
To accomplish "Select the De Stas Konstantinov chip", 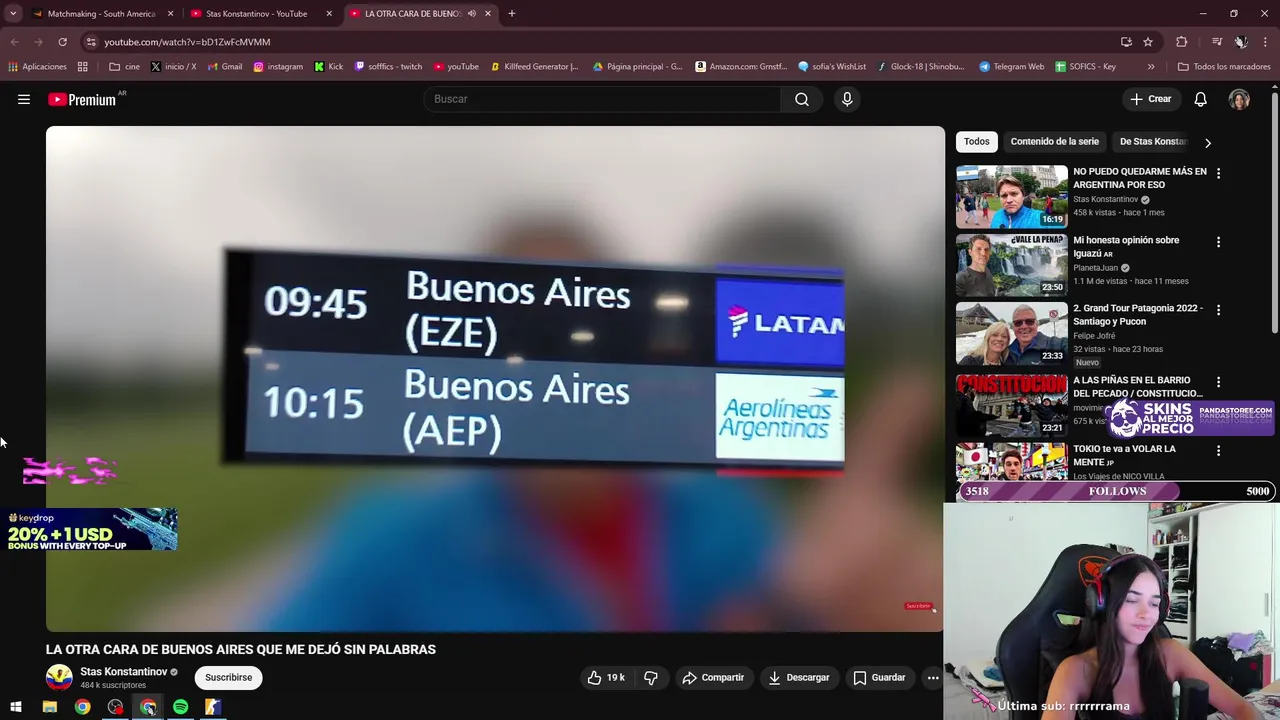I will 1153,142.
